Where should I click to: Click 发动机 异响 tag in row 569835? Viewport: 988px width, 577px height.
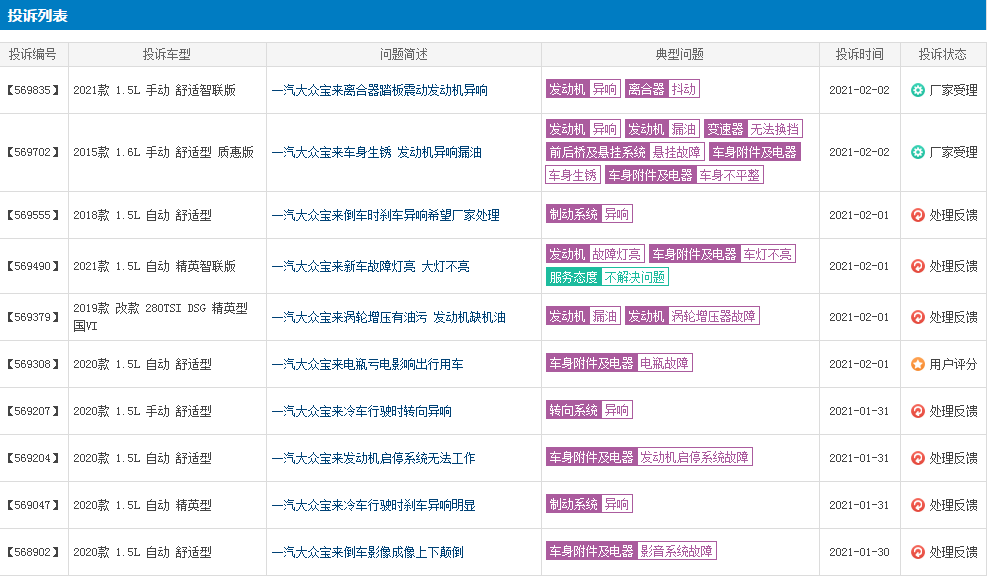583,89
